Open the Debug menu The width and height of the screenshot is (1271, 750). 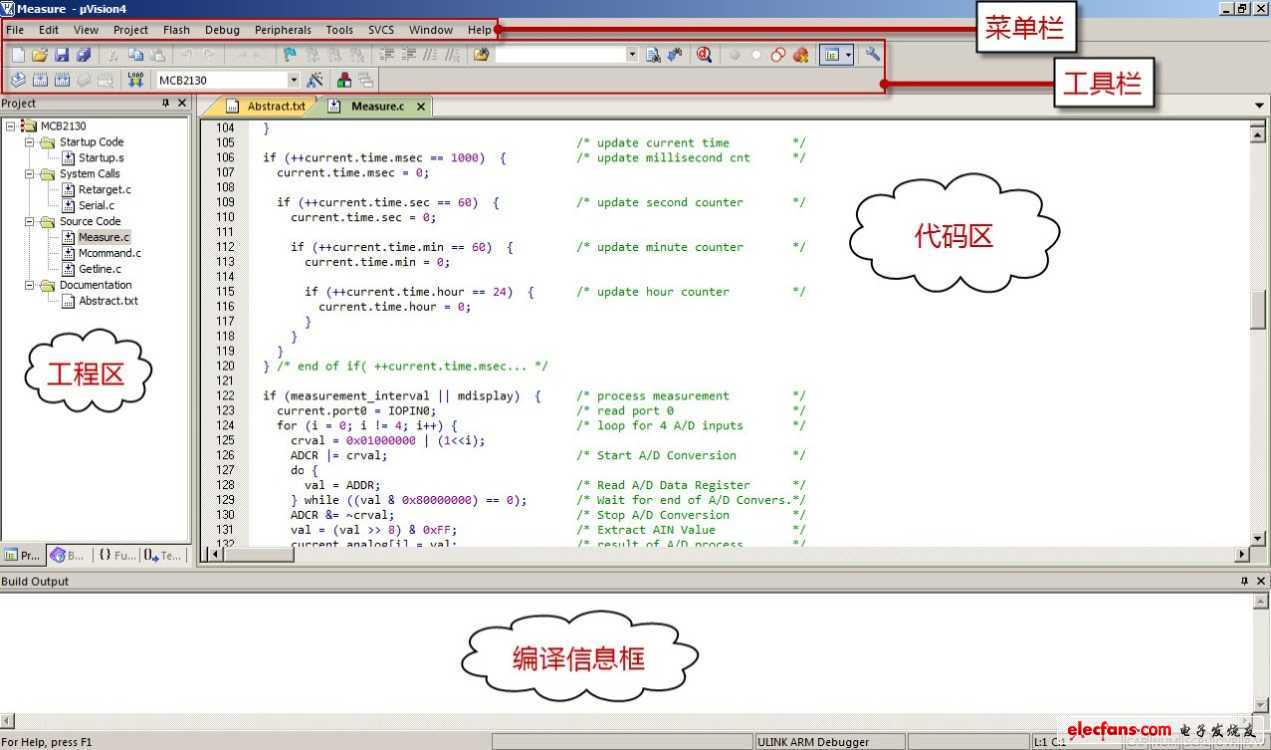pos(222,30)
